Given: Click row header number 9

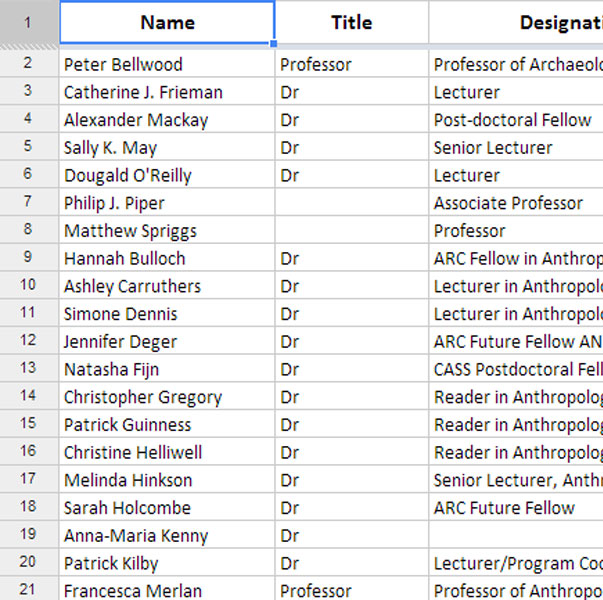Looking at the screenshot, I should [27, 258].
